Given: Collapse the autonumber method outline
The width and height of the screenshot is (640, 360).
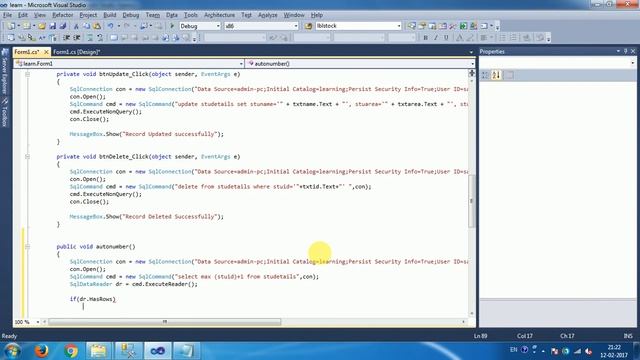Looking at the screenshot, I should coord(27,247).
